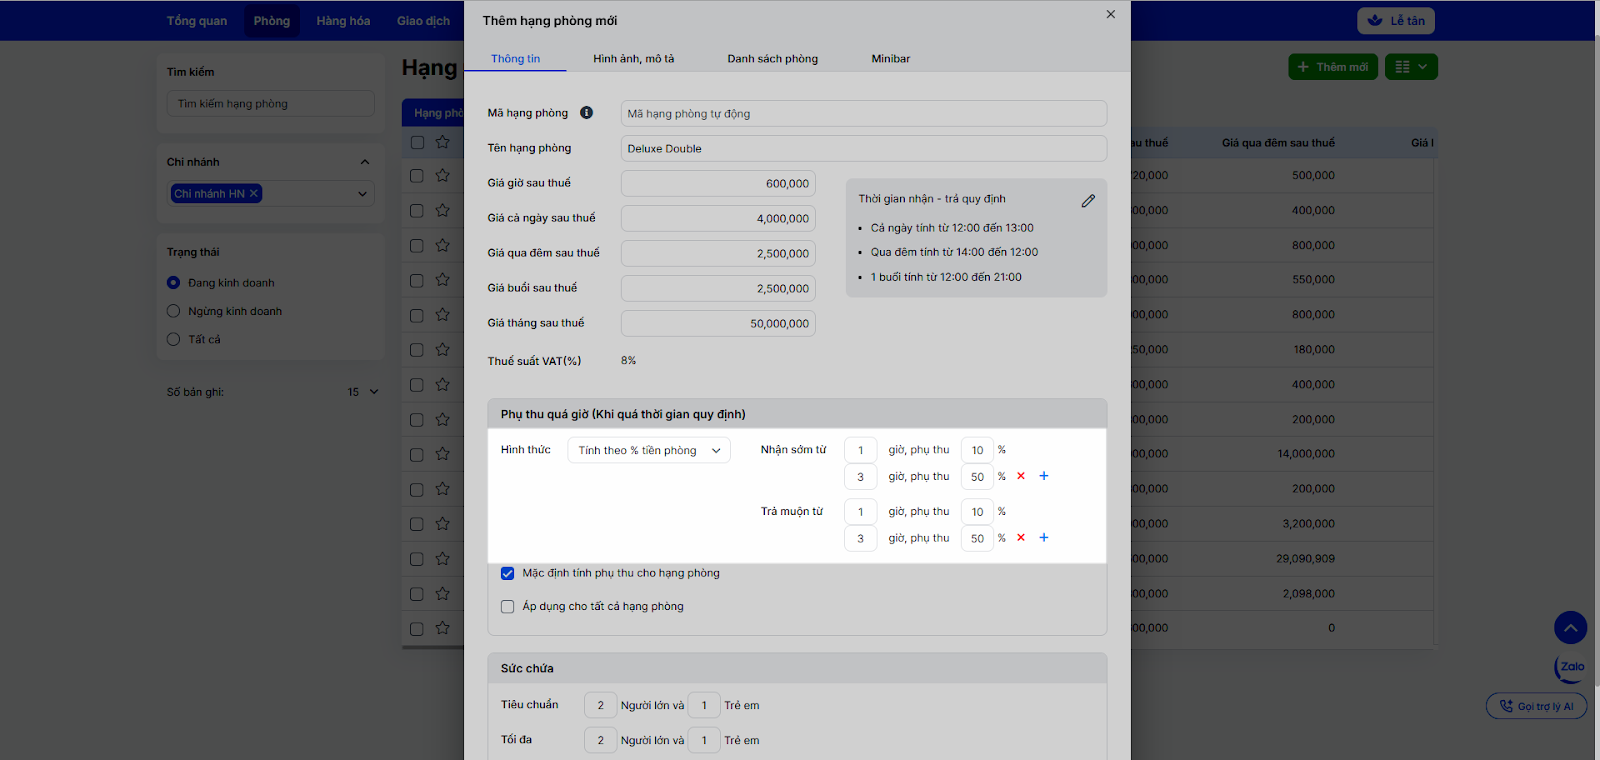Close the Thêm hạng phòng mới dialog
This screenshot has height=760, width=1600.
click(1110, 15)
